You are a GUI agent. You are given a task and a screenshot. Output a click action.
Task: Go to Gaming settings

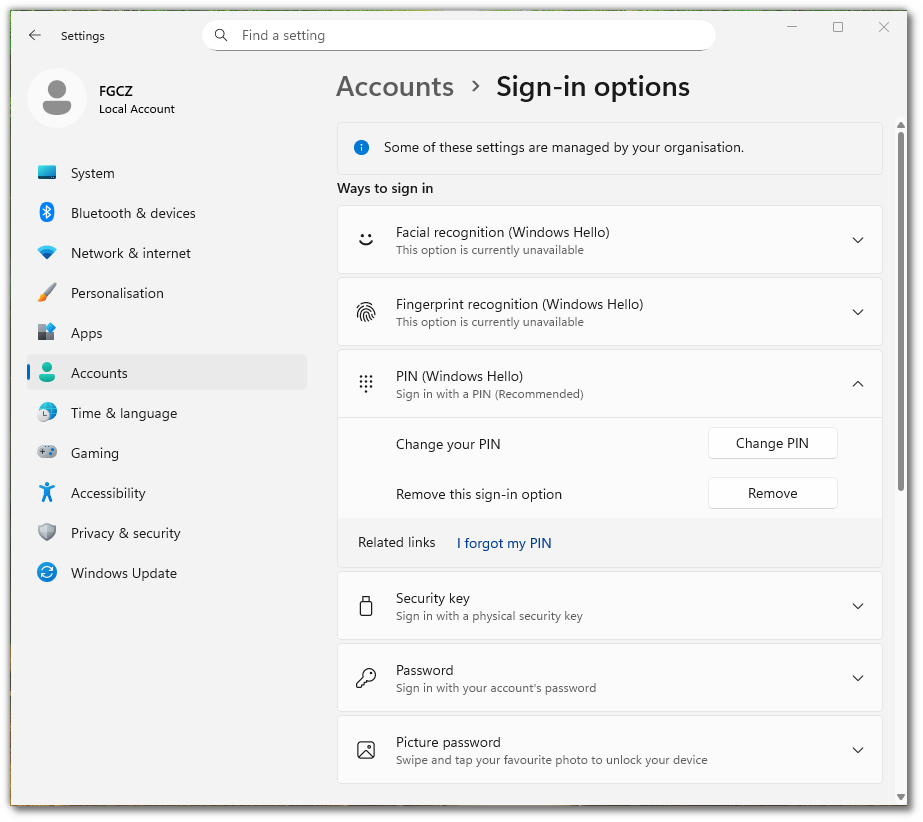(167, 453)
